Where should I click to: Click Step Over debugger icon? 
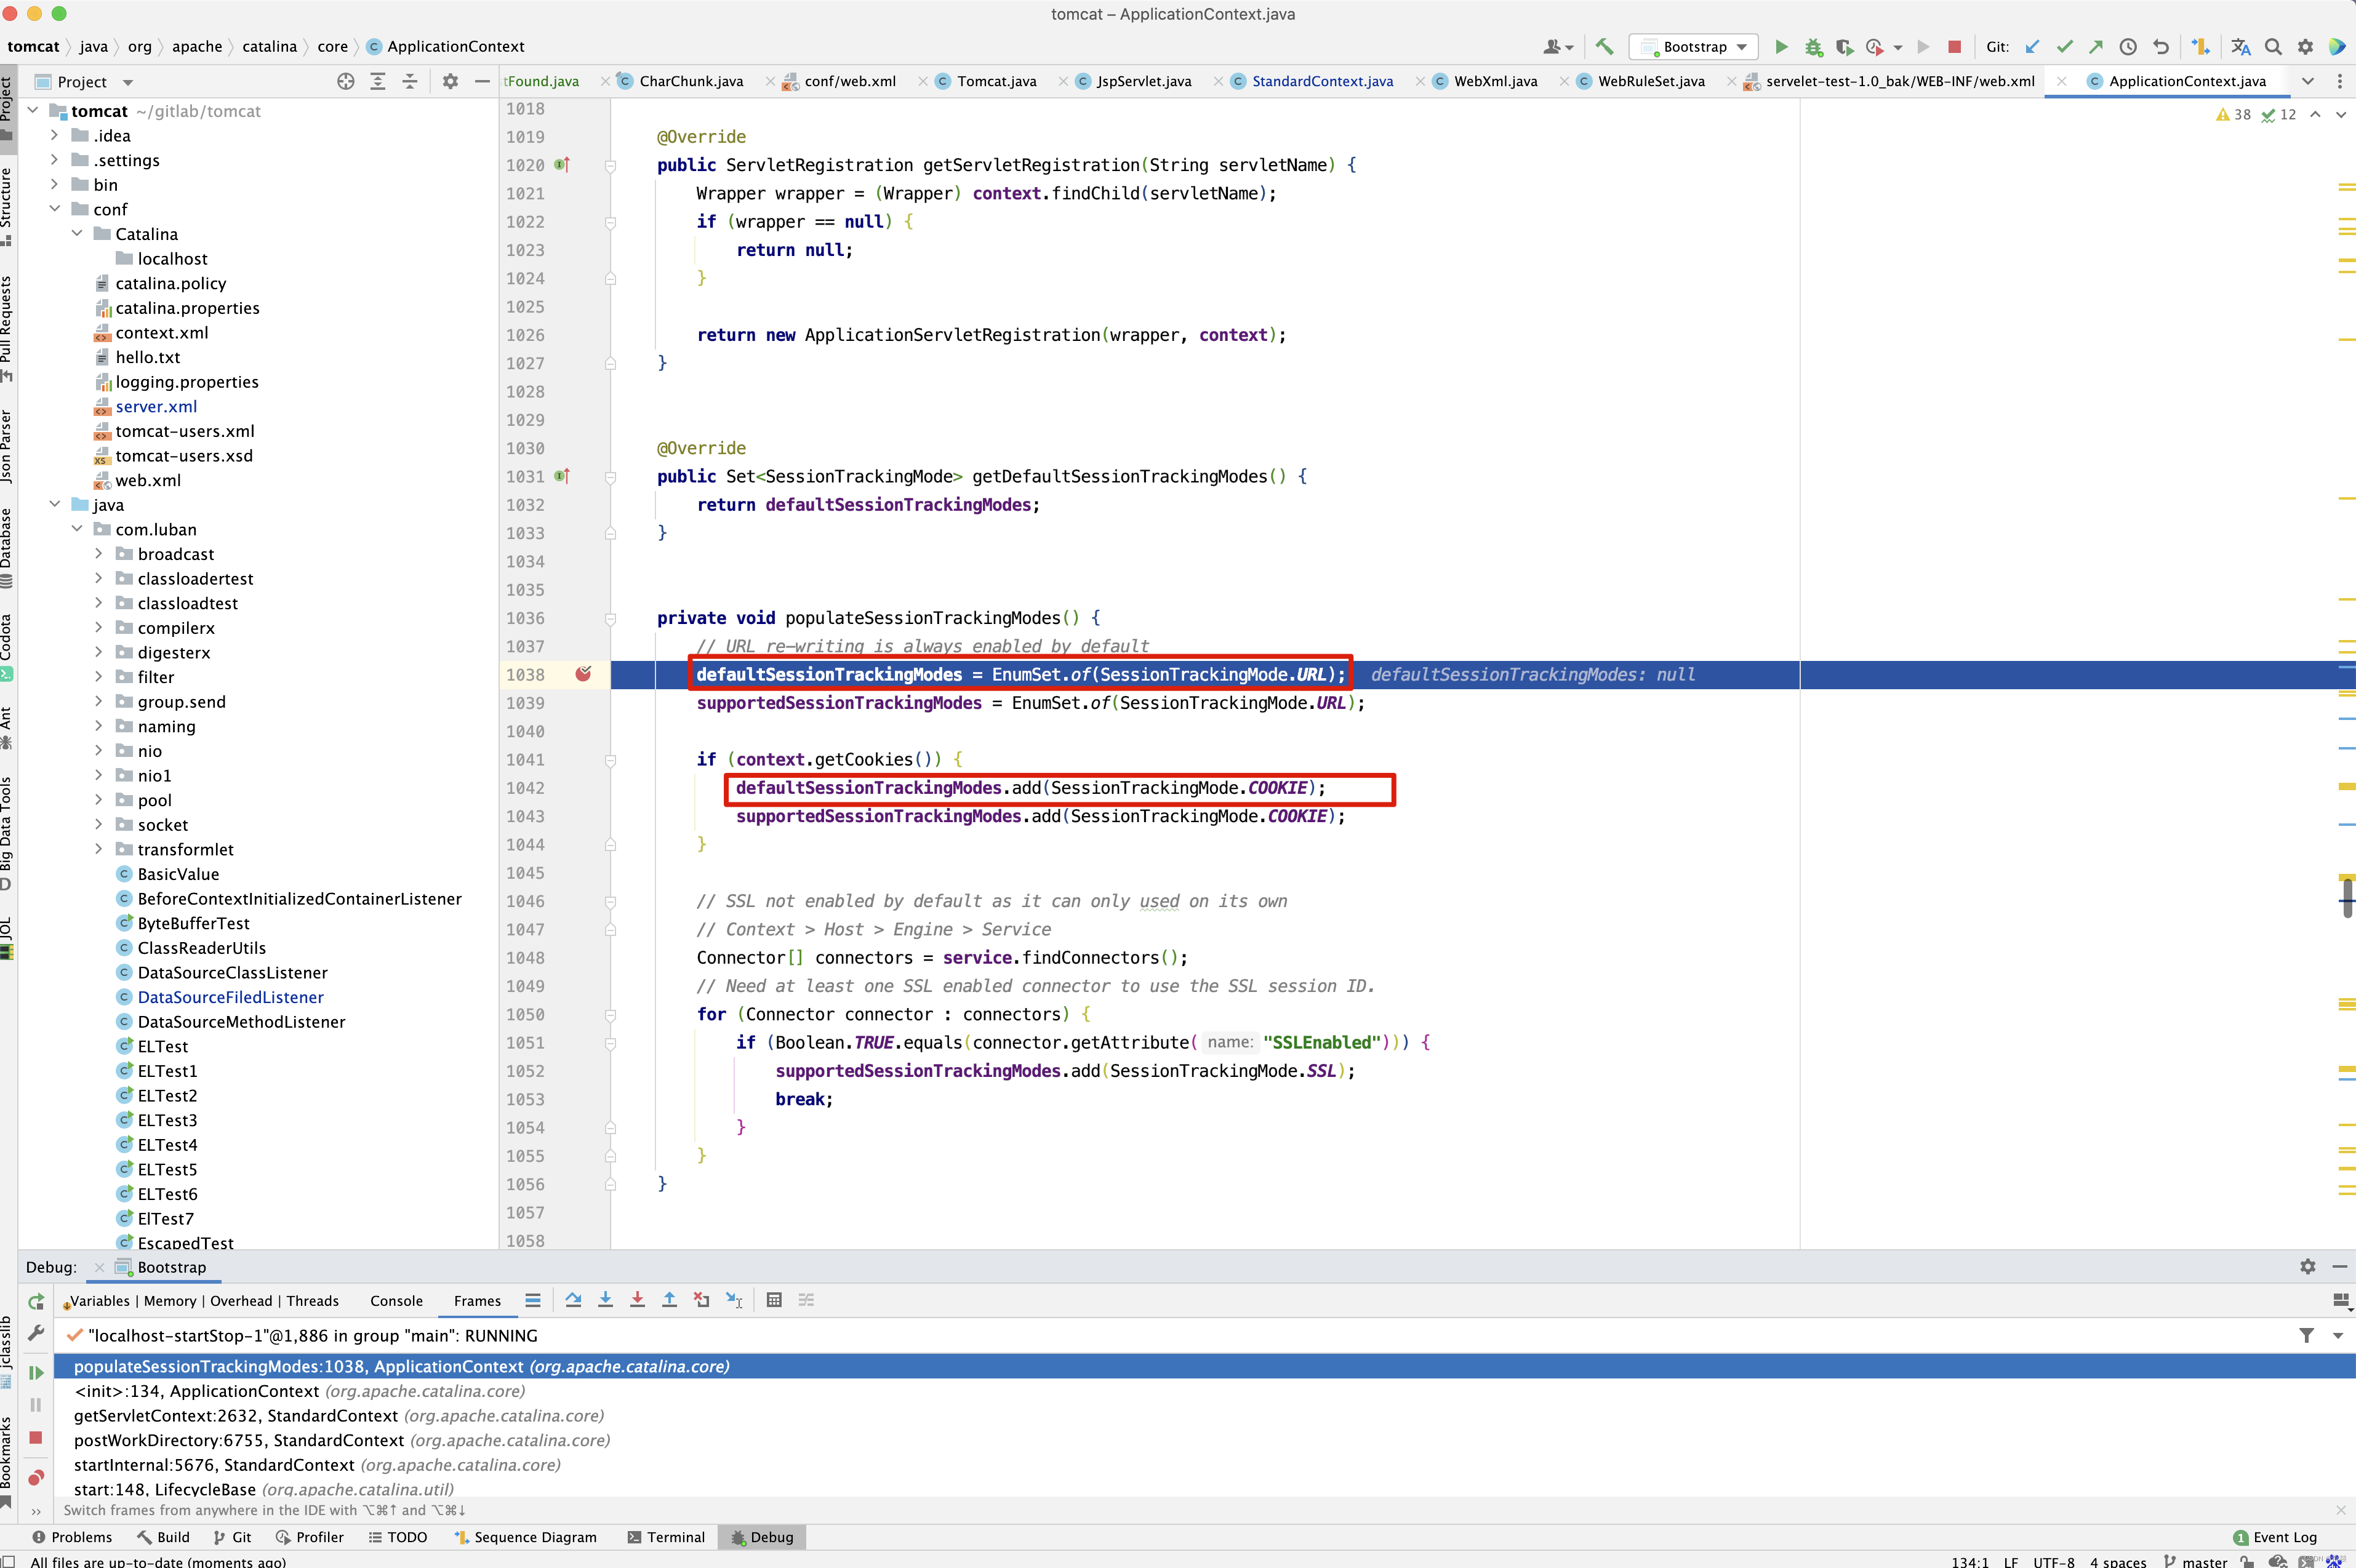point(573,1300)
